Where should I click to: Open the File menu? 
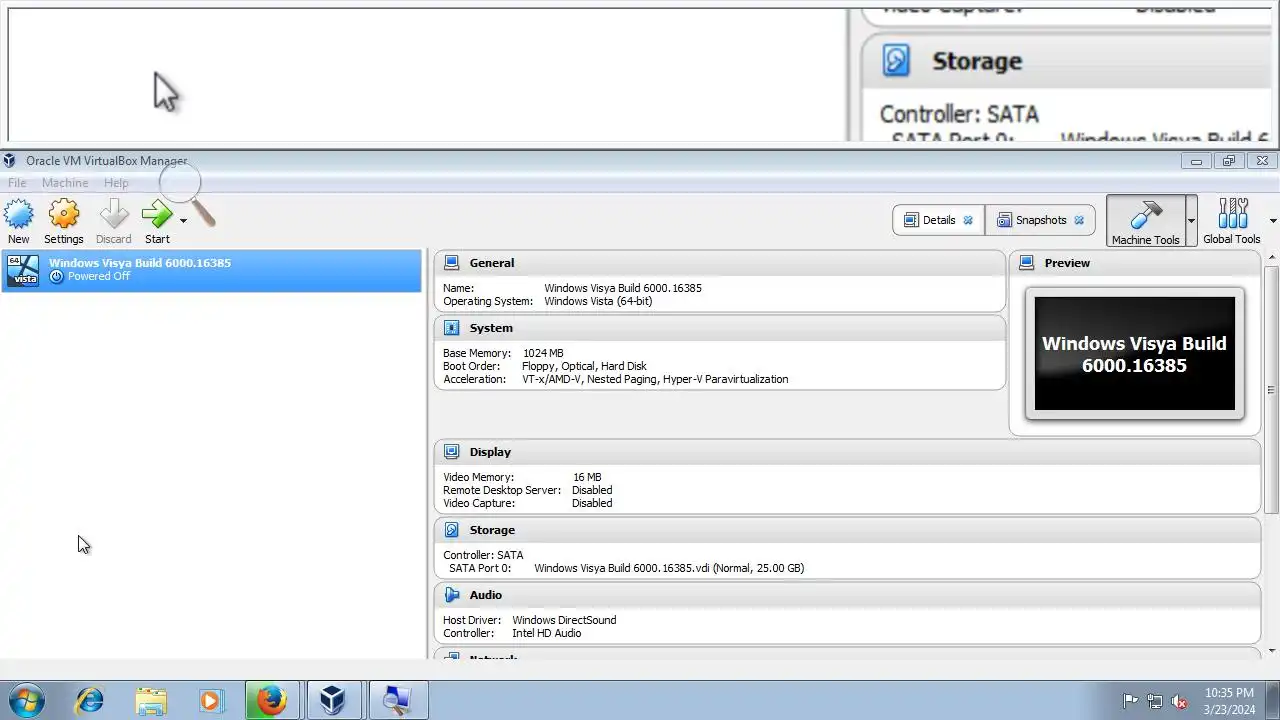tap(17, 183)
